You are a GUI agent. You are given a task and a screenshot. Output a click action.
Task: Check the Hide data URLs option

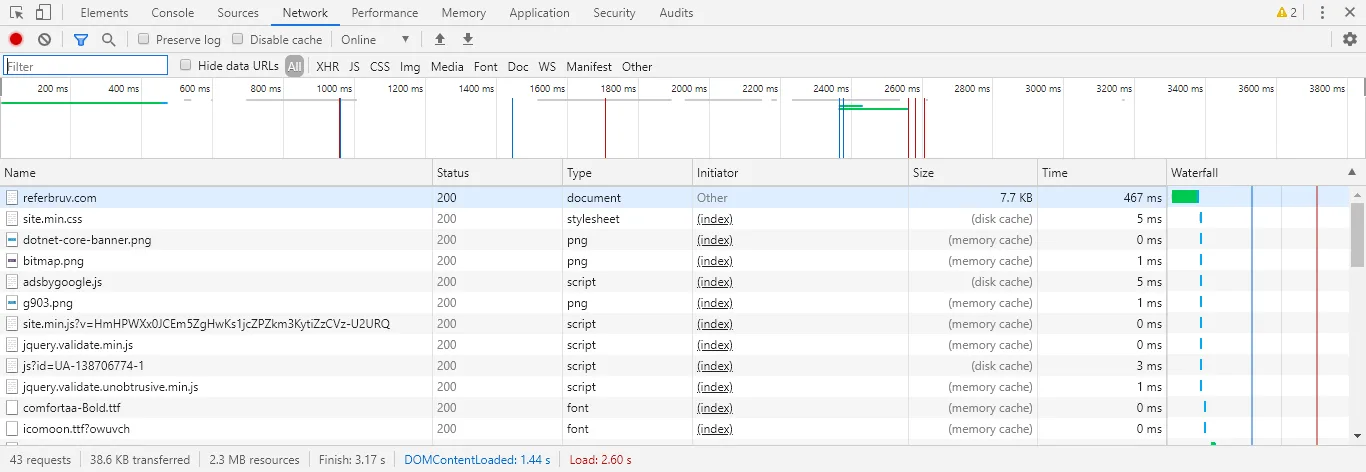click(186, 65)
